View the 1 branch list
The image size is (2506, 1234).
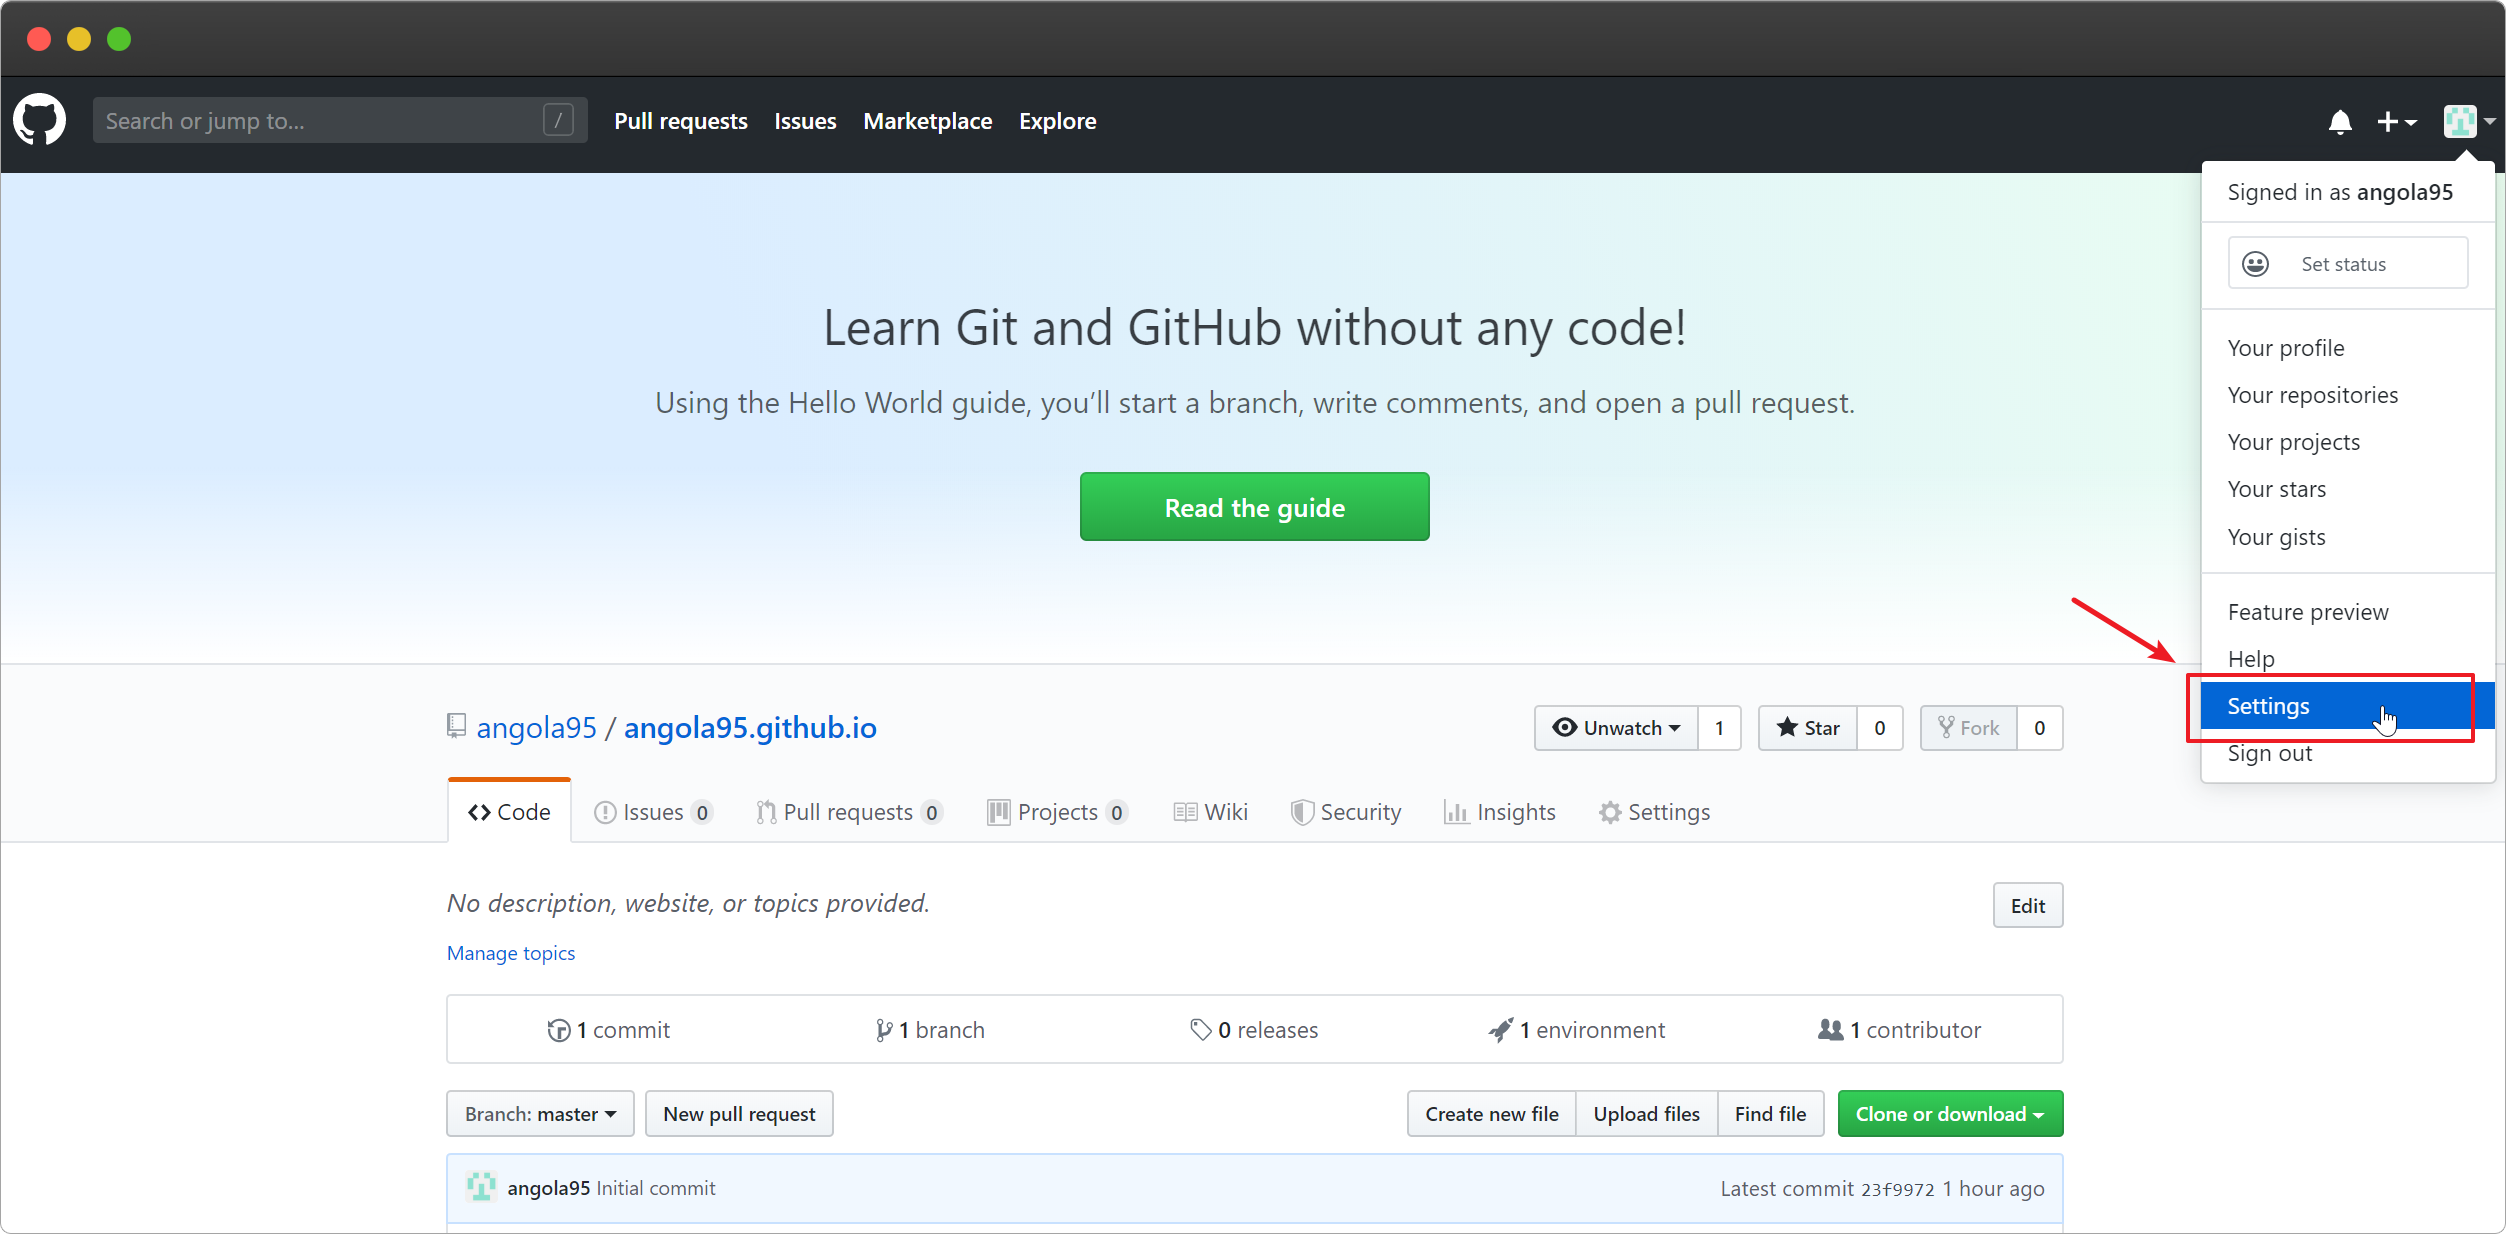(x=930, y=1030)
